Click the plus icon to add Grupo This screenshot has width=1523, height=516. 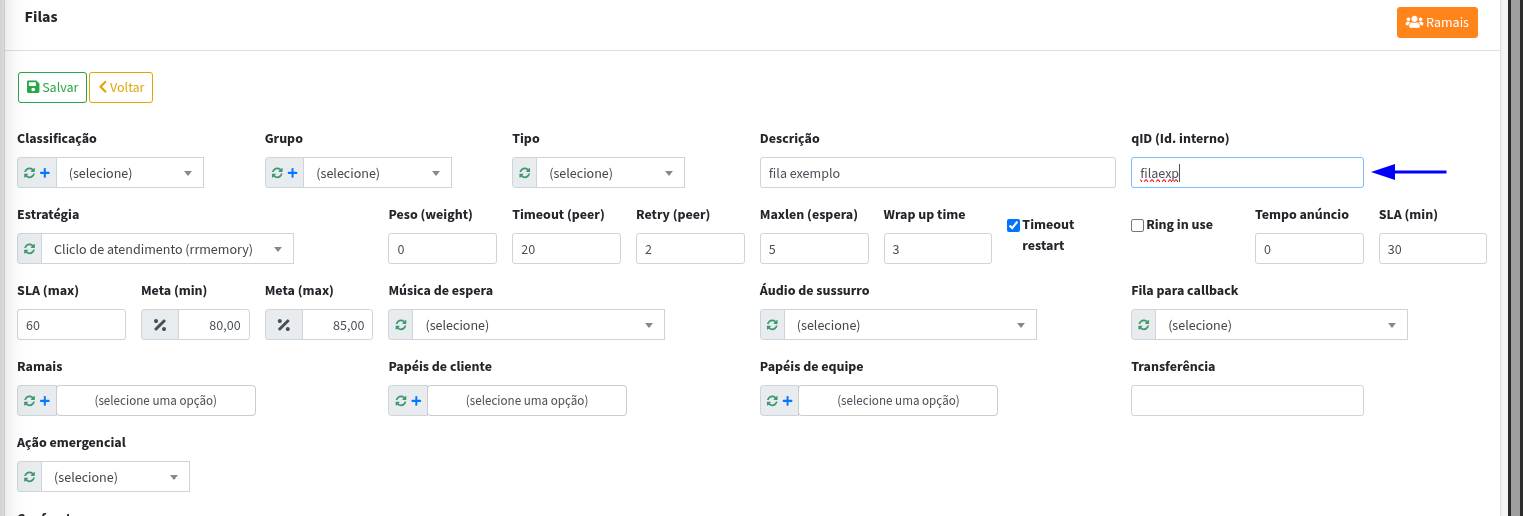(292, 173)
